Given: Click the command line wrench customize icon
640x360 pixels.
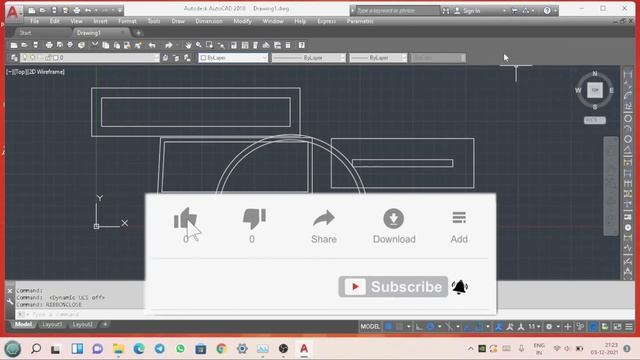Looking at the screenshot, I should (x=10, y=302).
